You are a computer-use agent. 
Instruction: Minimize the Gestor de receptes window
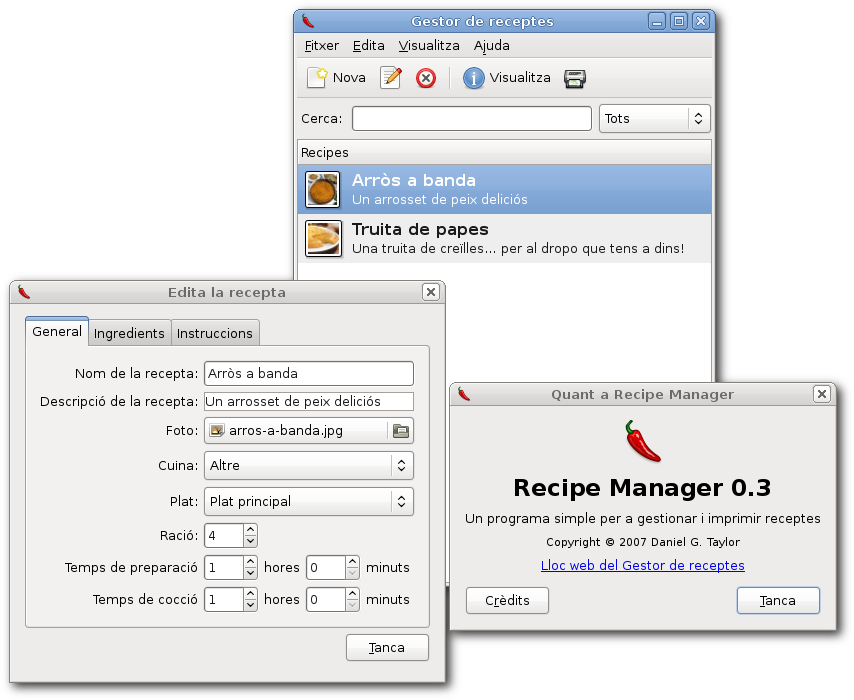(x=657, y=21)
